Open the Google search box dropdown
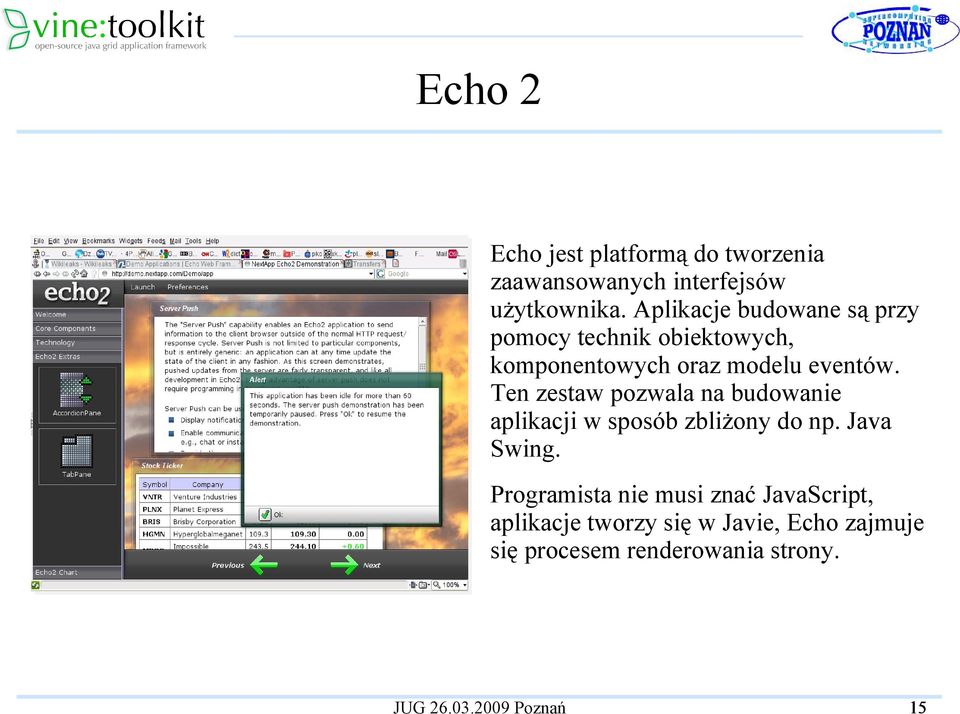960x714 pixels. point(465,274)
